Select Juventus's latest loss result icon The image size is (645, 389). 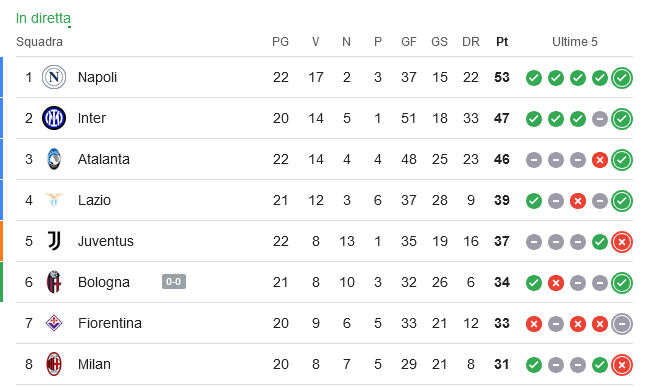click(622, 242)
